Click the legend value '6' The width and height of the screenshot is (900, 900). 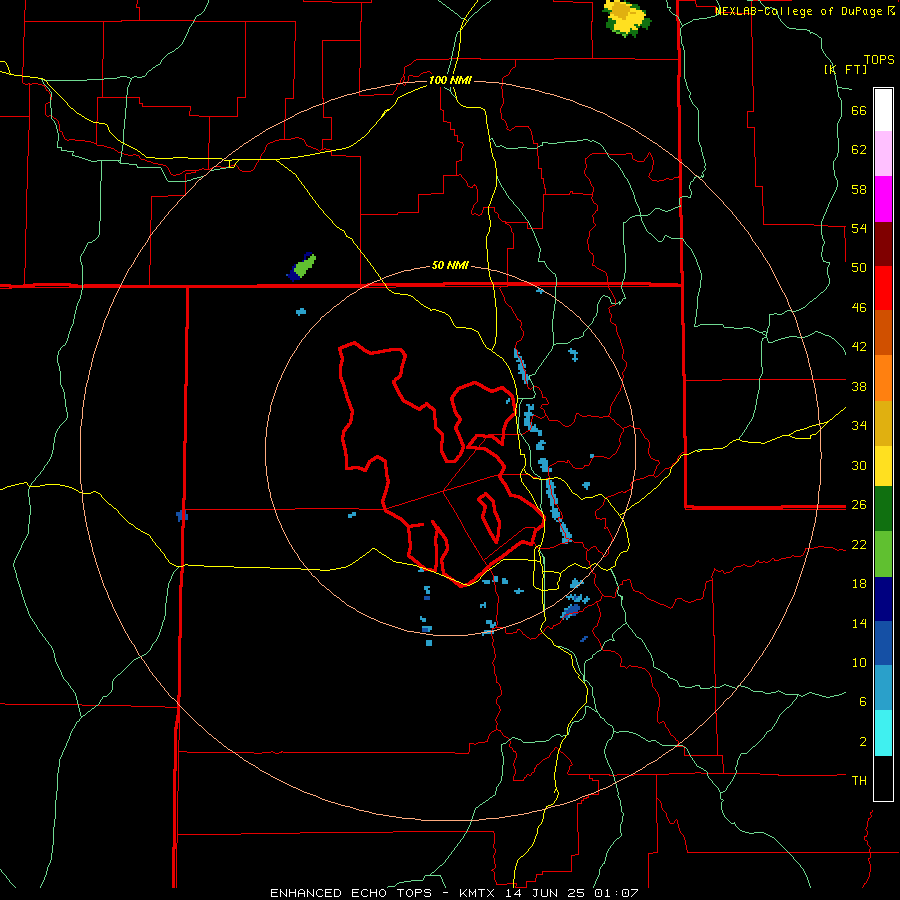pyautogui.click(x=863, y=701)
